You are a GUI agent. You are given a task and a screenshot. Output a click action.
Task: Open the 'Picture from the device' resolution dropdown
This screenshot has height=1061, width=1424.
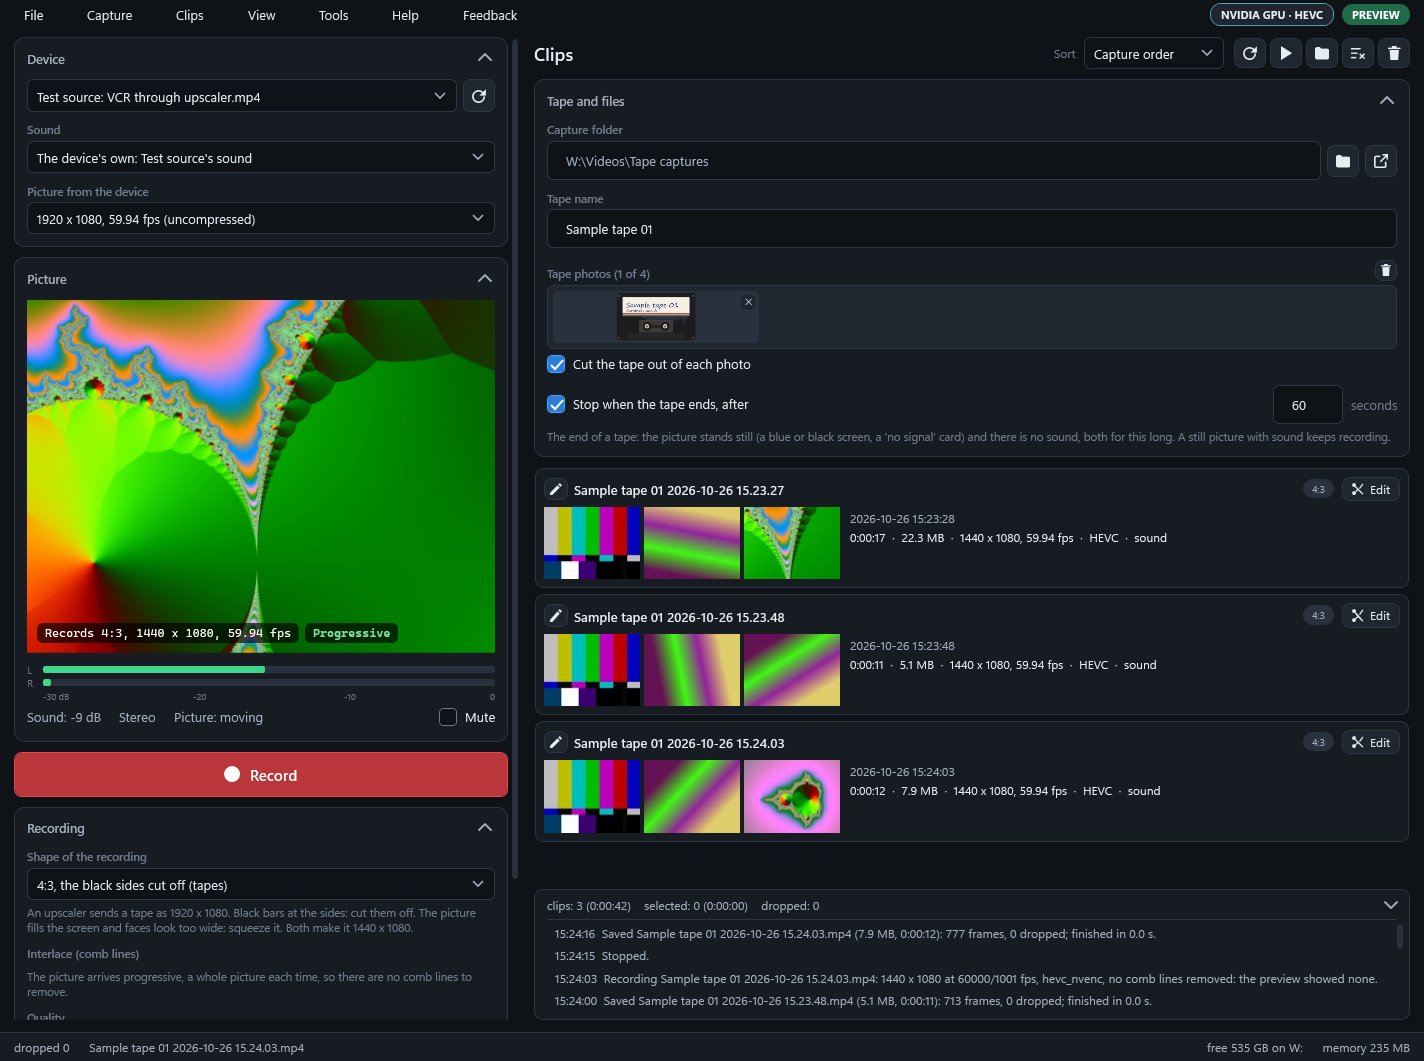pyautogui.click(x=261, y=219)
